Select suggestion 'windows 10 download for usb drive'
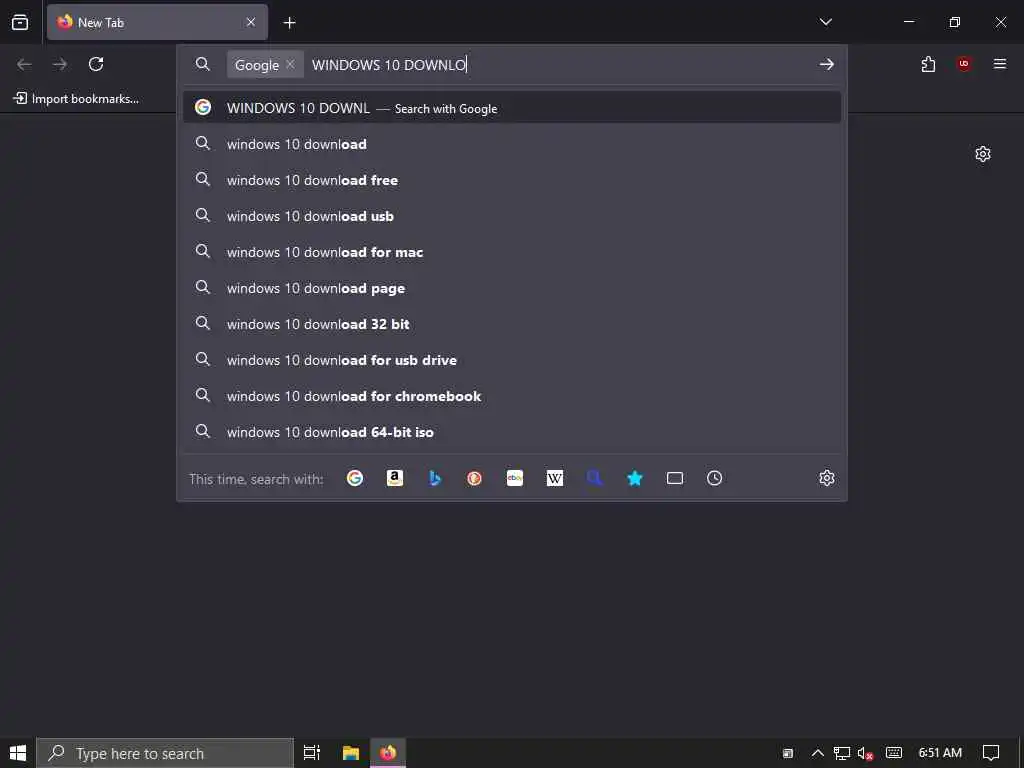This screenshot has width=1024, height=768. (x=512, y=360)
